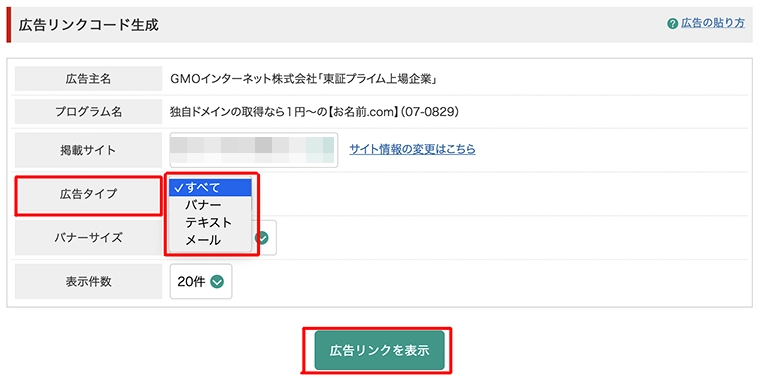Click the 広告リンクを表示 button

(x=380, y=350)
